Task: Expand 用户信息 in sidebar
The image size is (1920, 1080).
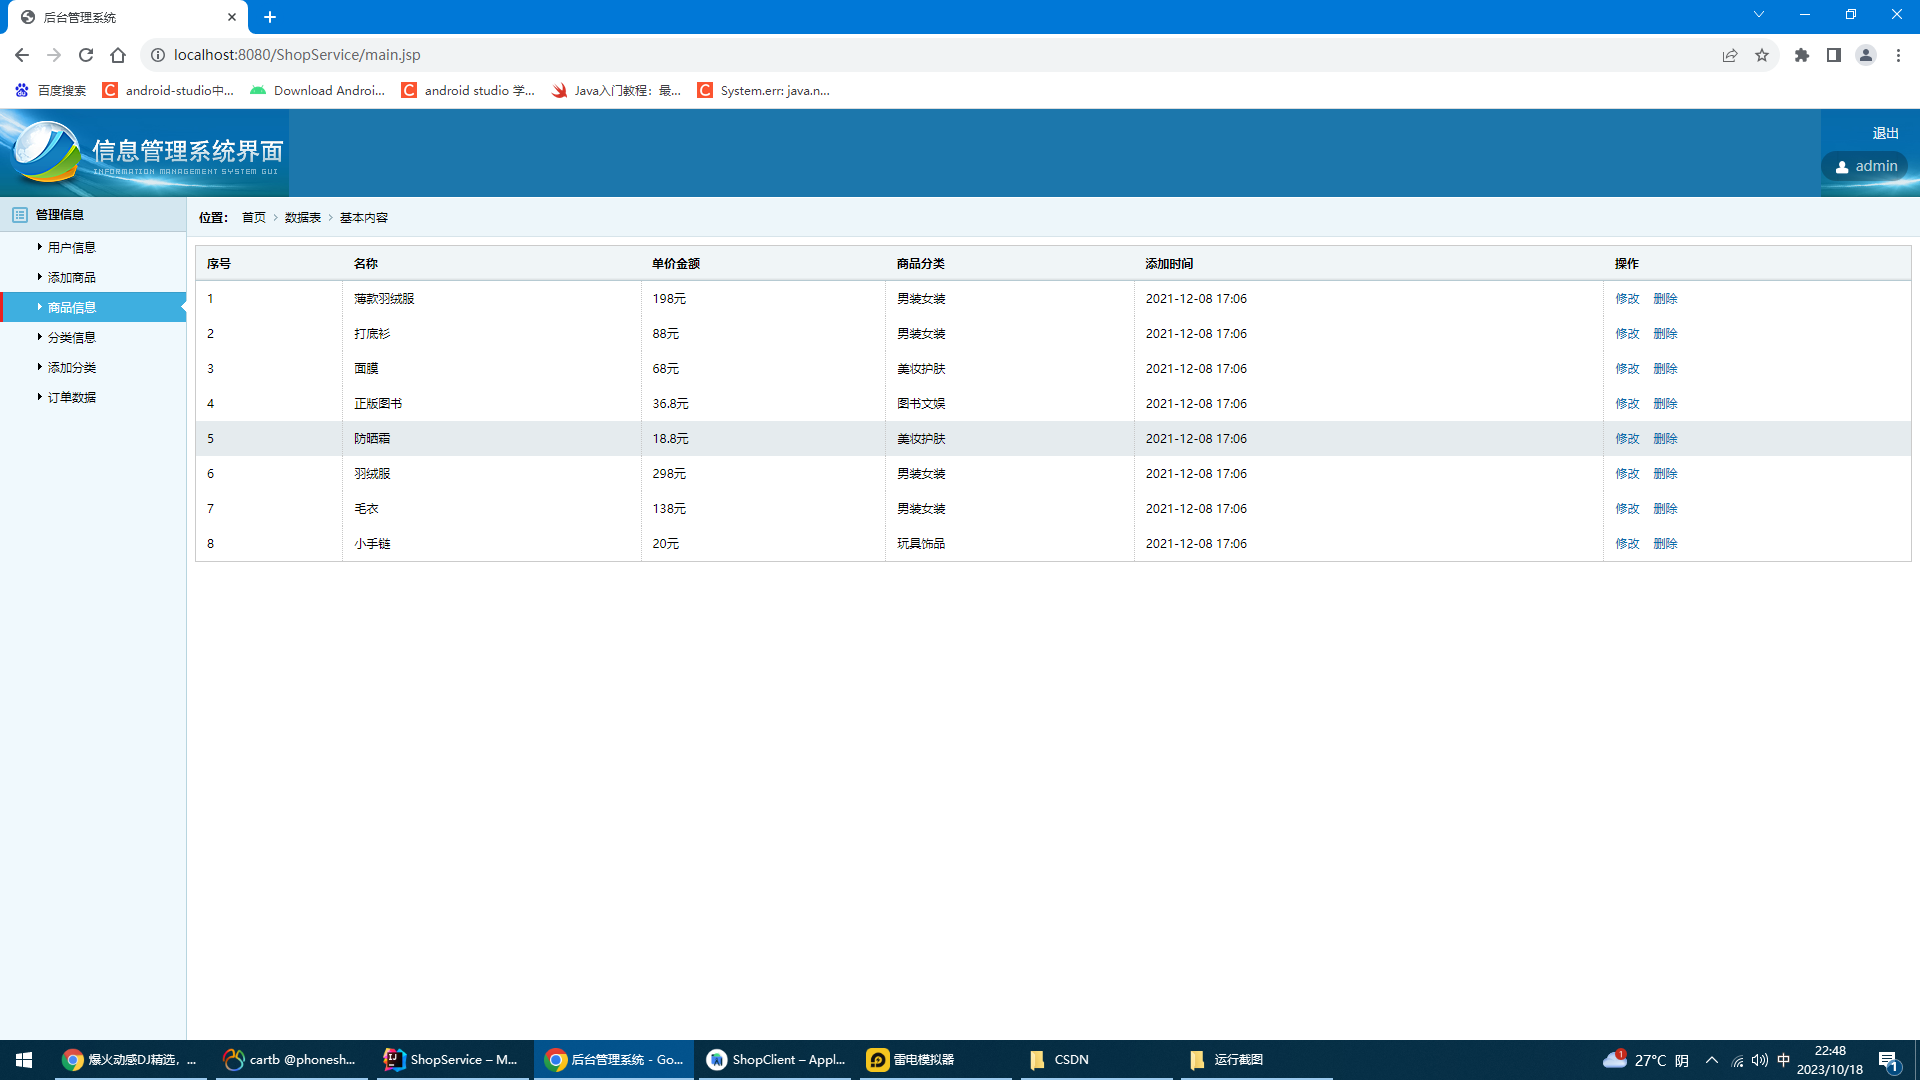Action: coord(71,247)
